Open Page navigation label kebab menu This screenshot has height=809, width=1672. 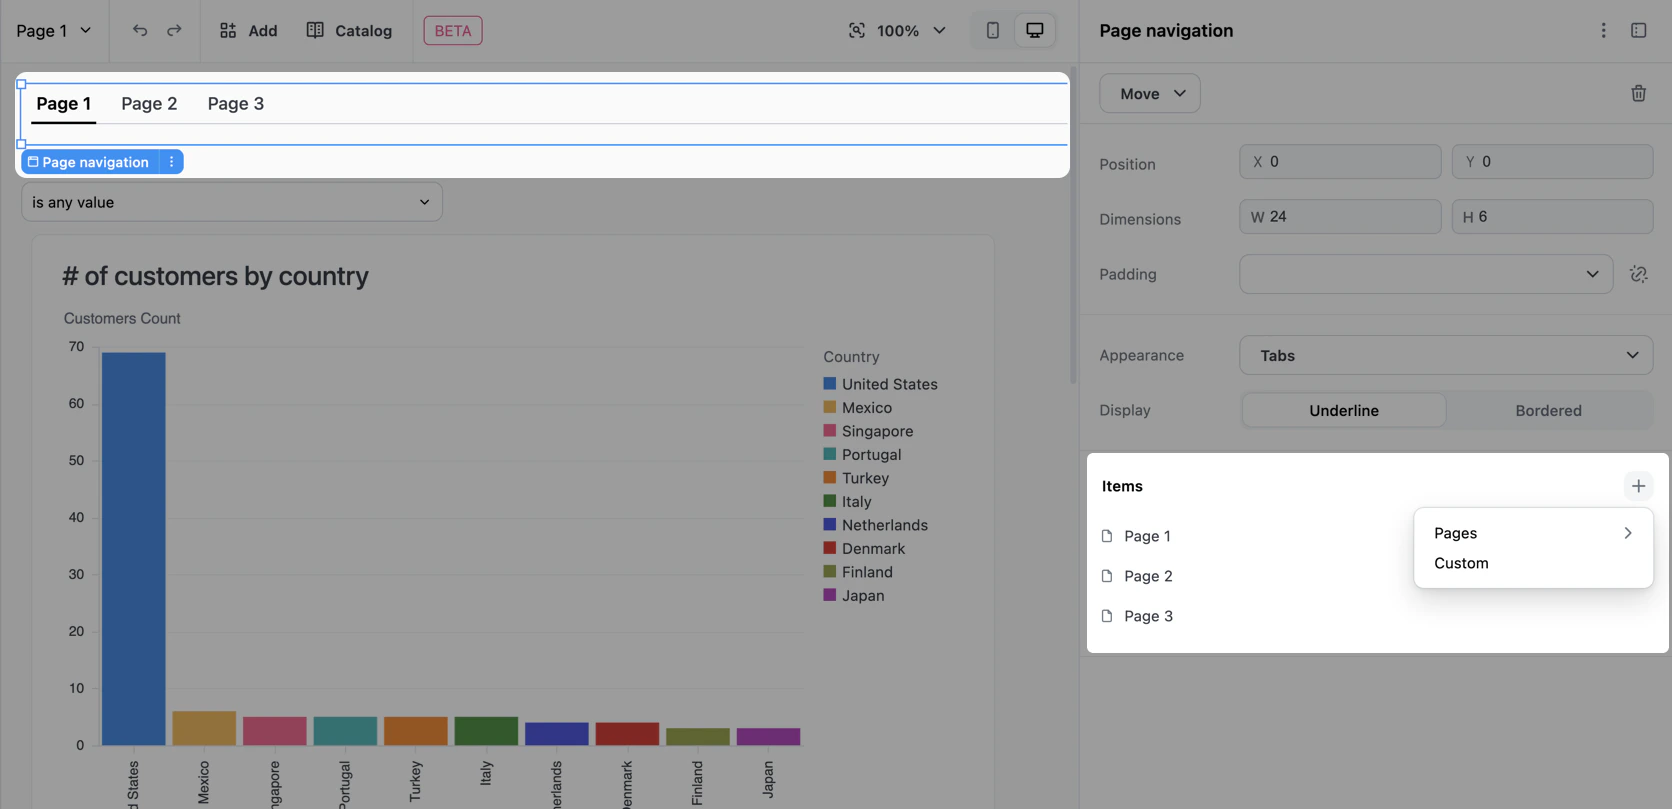[171, 162]
